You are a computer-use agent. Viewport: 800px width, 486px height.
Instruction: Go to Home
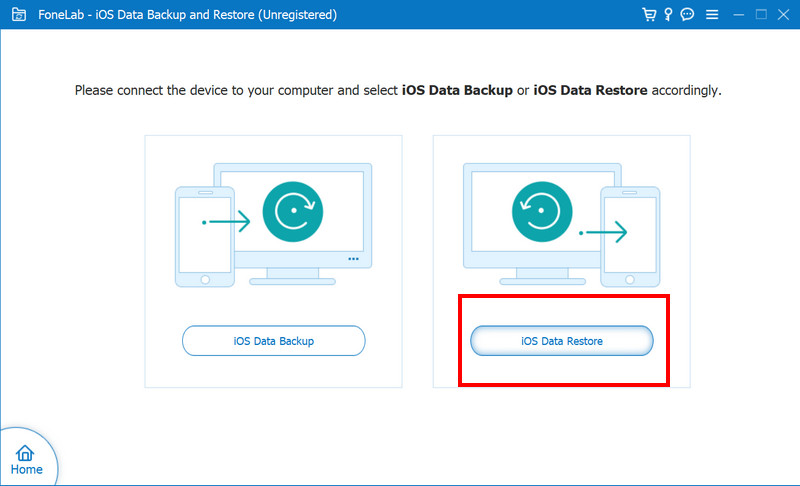point(27,460)
